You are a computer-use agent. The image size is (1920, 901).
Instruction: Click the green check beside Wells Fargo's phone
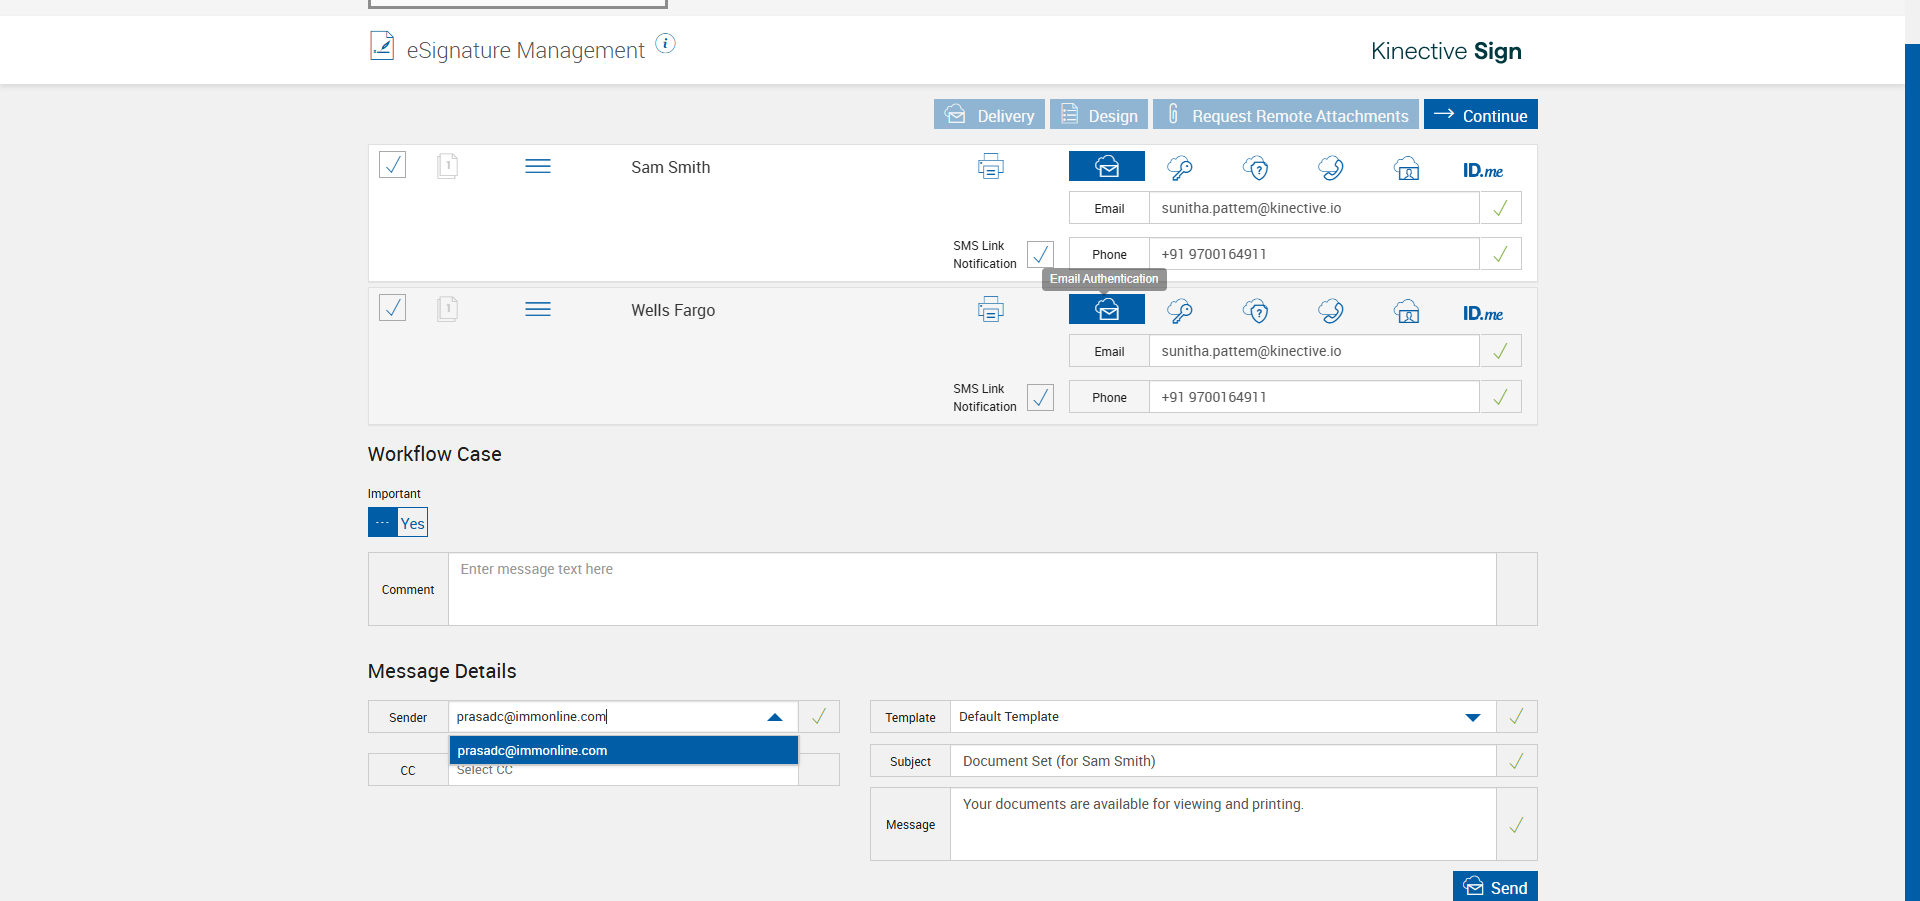click(1500, 397)
